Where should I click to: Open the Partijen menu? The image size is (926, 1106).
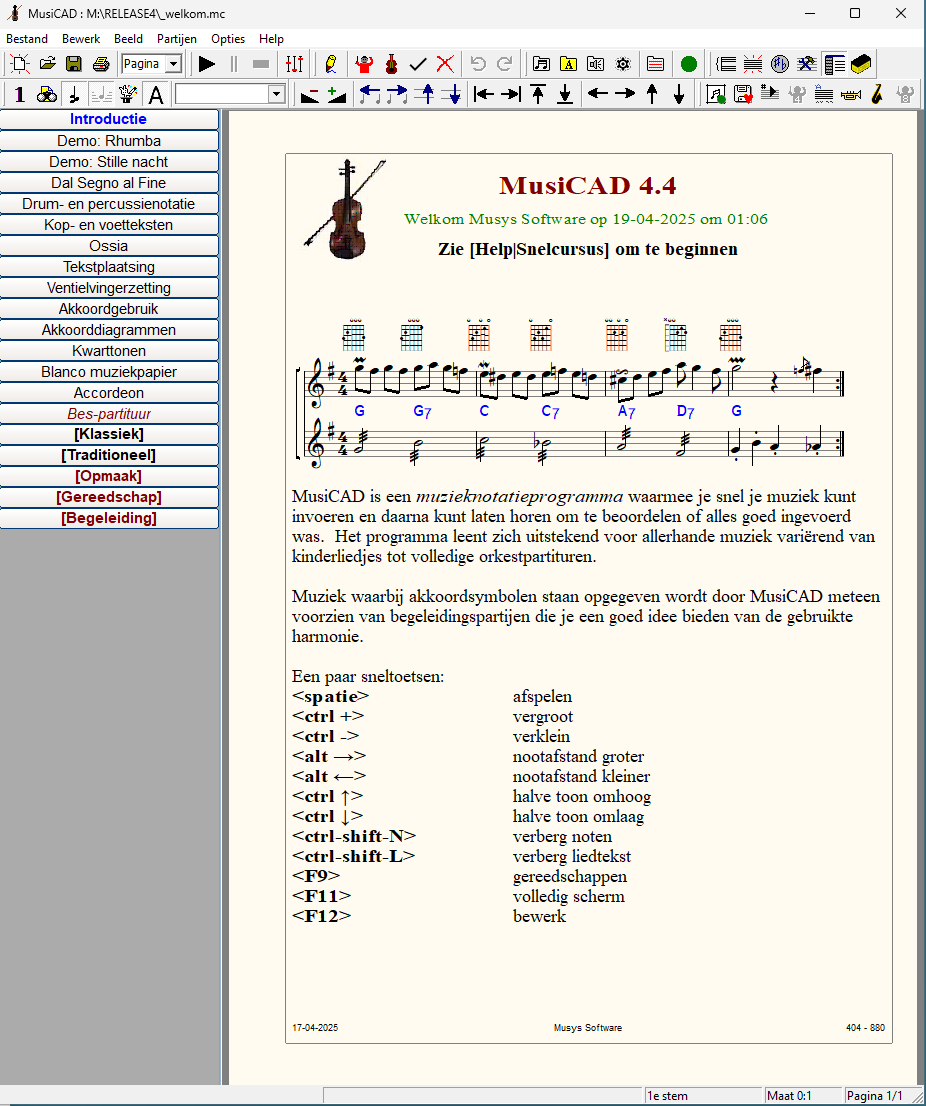tap(177, 39)
